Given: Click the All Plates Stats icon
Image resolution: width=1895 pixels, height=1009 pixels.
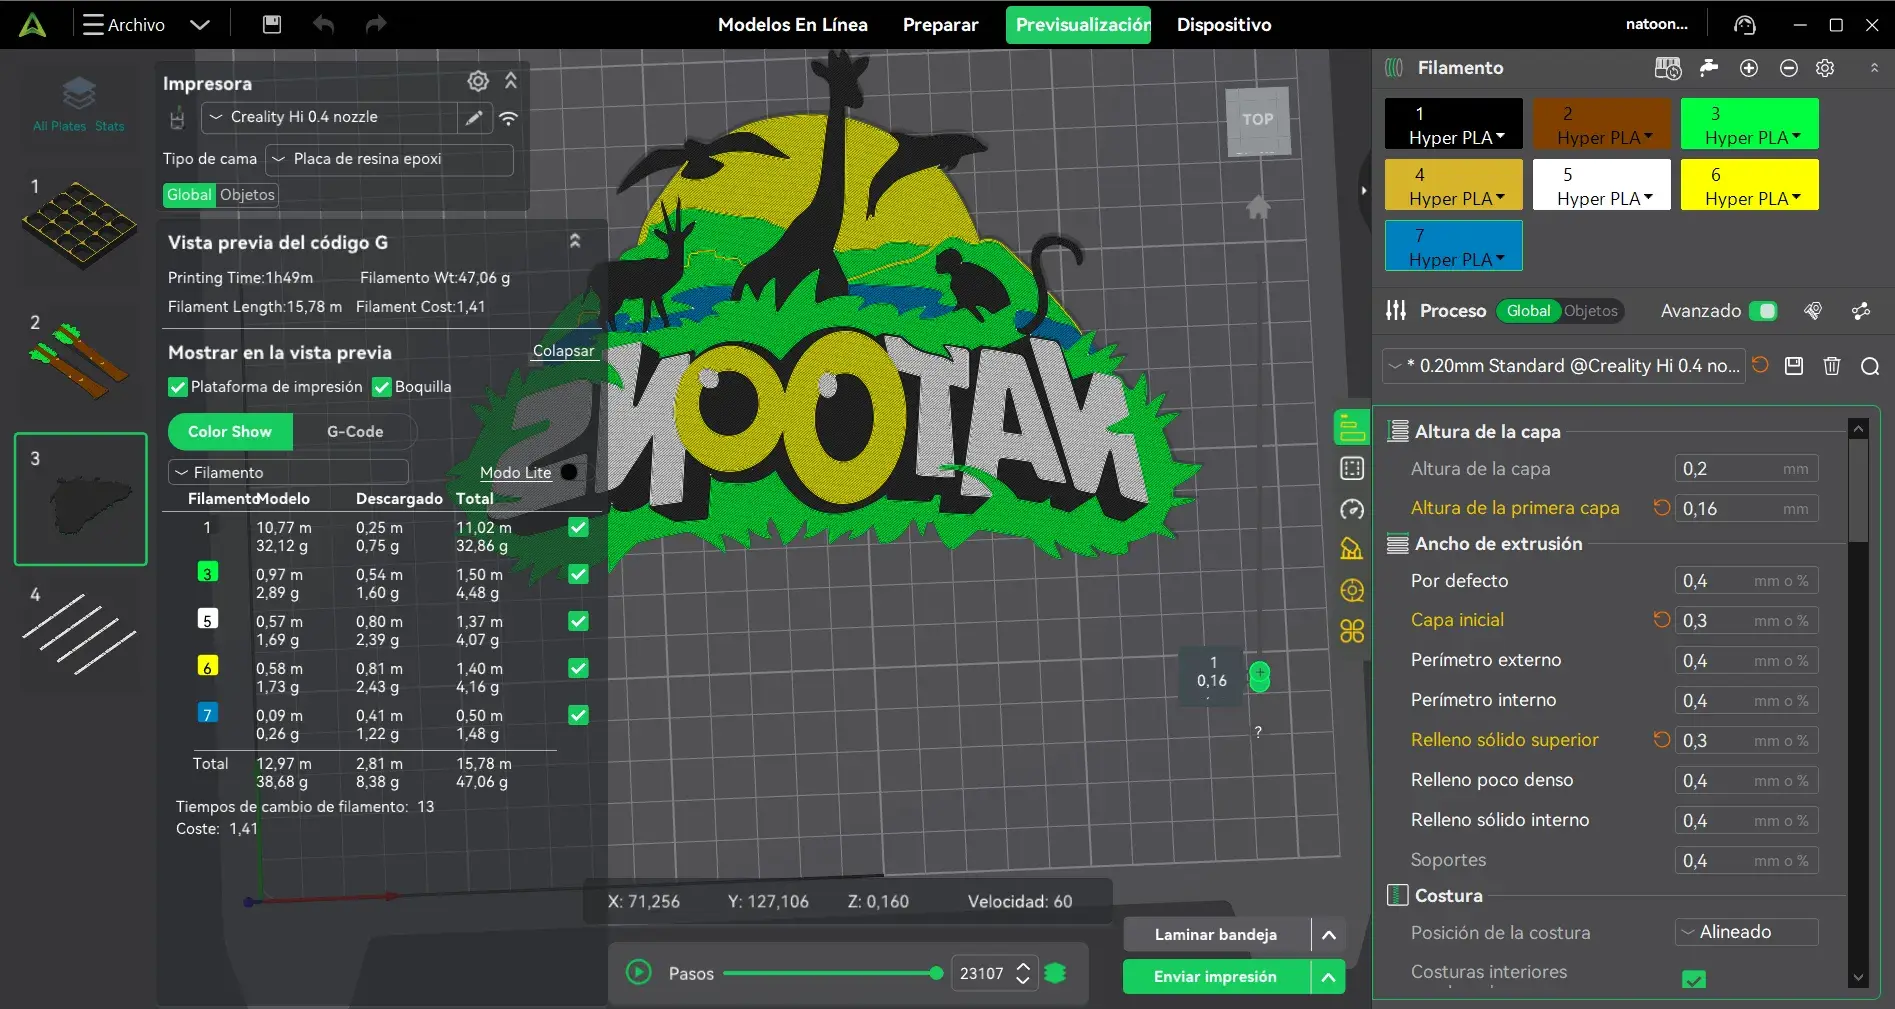Looking at the screenshot, I should tap(79, 105).
